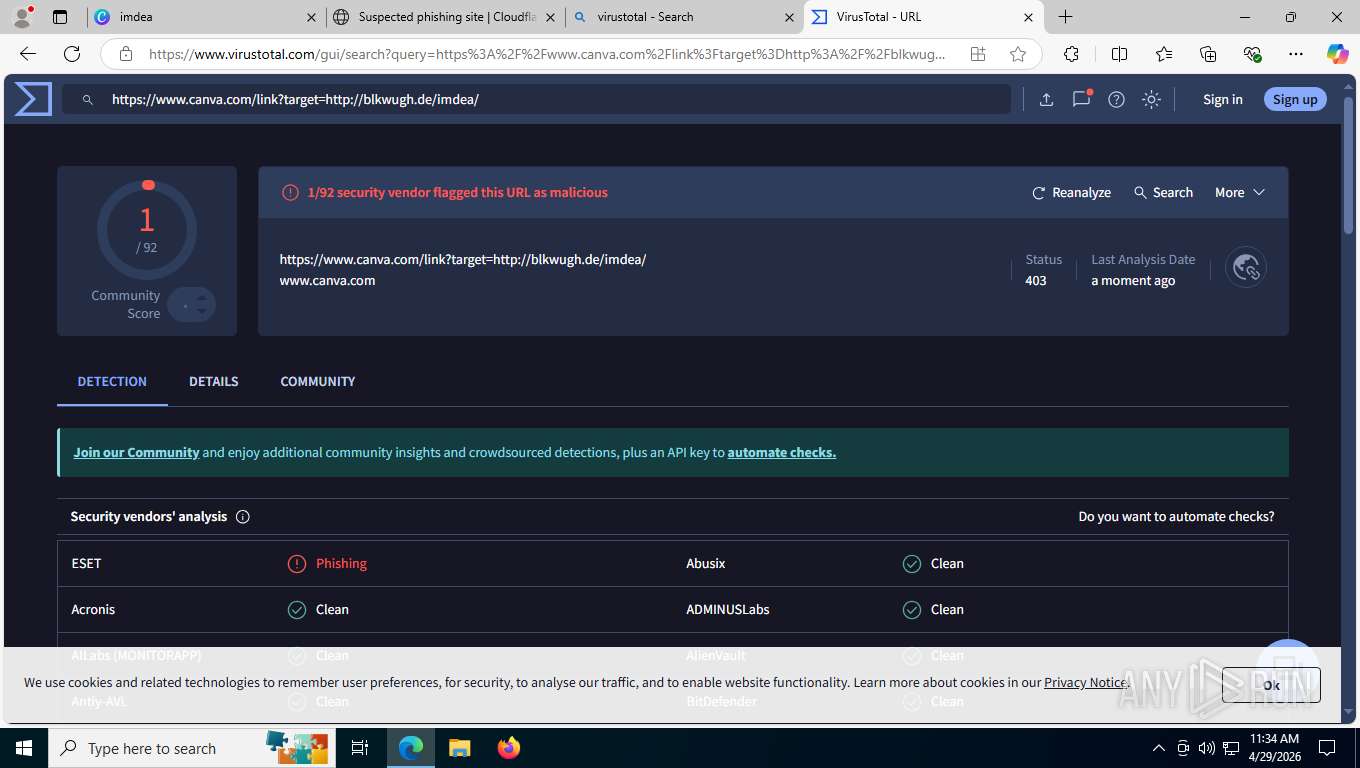1360x768 pixels.
Task: Click the Reanalyze button
Action: [1071, 192]
